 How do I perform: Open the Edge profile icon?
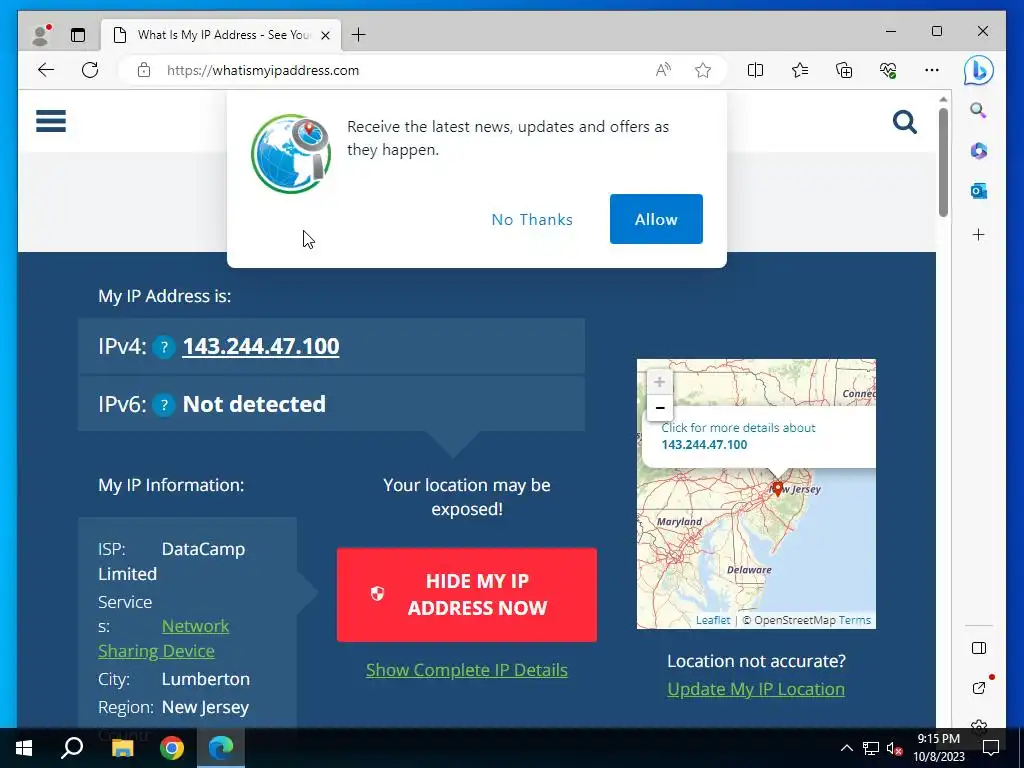[41, 35]
